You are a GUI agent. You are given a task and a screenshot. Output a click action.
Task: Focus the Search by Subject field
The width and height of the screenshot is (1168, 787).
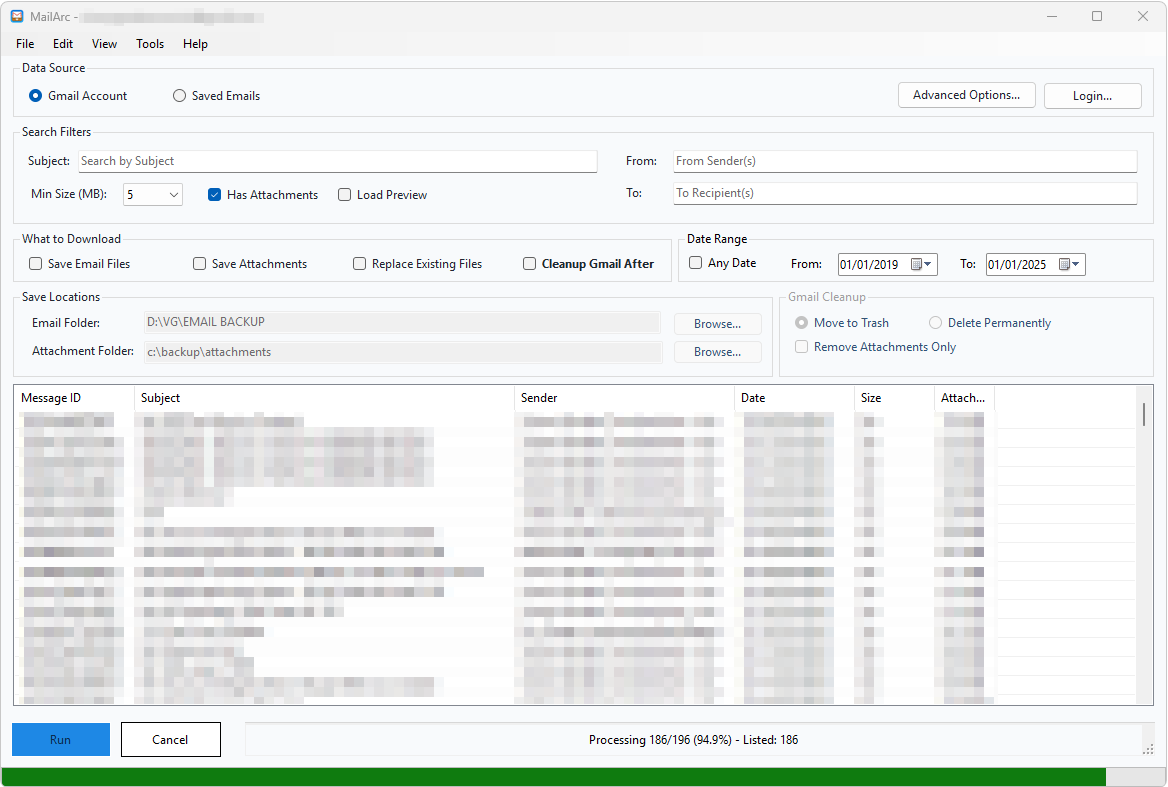[x=337, y=161]
